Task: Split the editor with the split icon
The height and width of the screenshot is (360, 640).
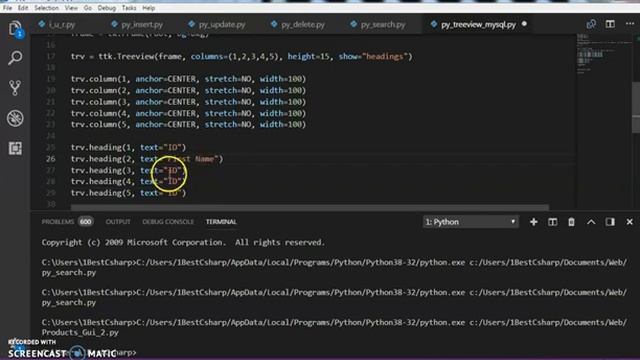Action: tap(610, 24)
